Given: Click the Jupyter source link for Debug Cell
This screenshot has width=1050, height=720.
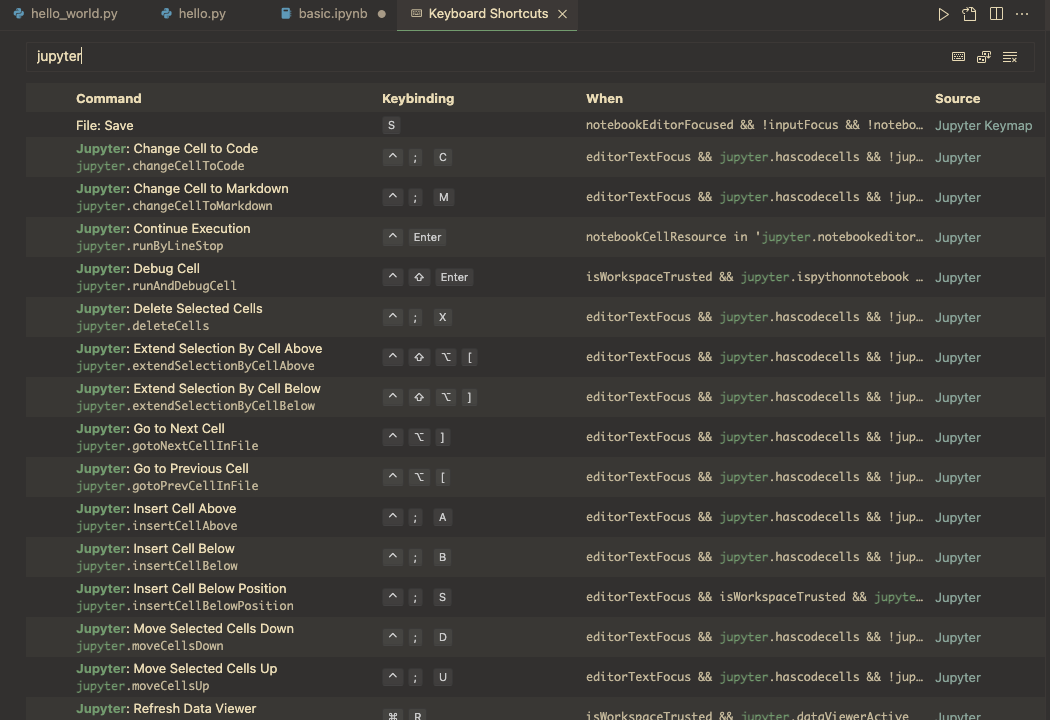Looking at the screenshot, I should click(x=958, y=277).
